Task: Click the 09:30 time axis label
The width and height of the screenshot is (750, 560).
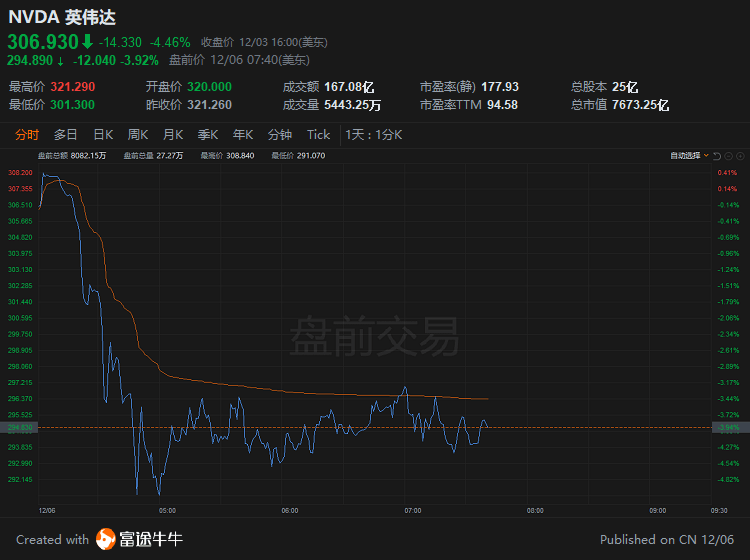Action: [x=719, y=511]
